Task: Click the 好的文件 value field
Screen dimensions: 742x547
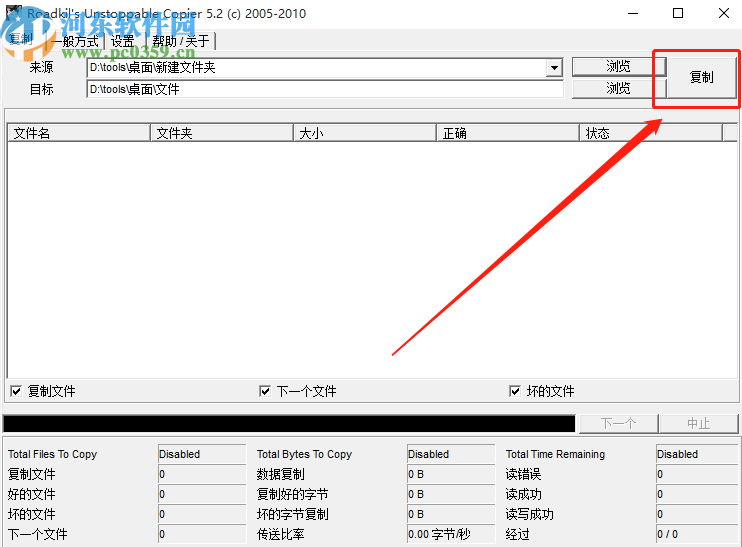Action: pos(202,494)
